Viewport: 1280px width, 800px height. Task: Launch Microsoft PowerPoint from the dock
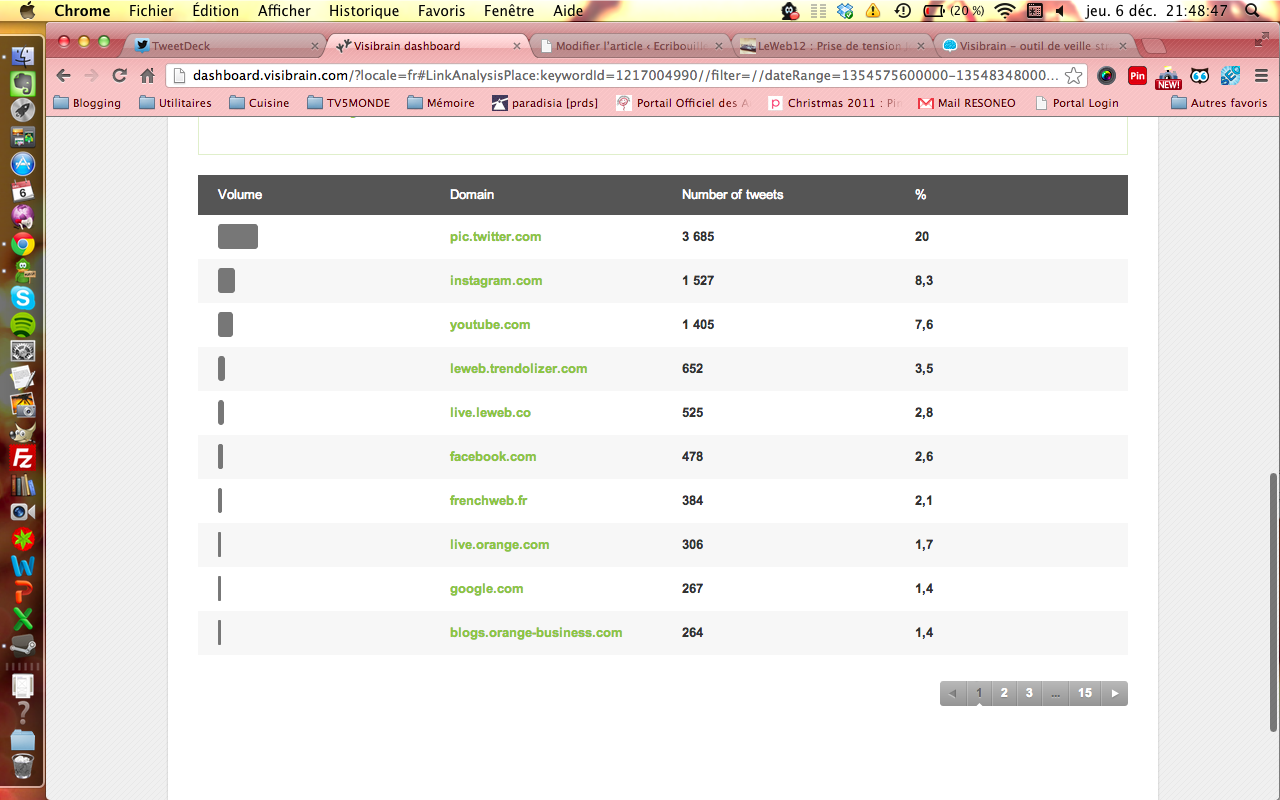tap(22, 592)
